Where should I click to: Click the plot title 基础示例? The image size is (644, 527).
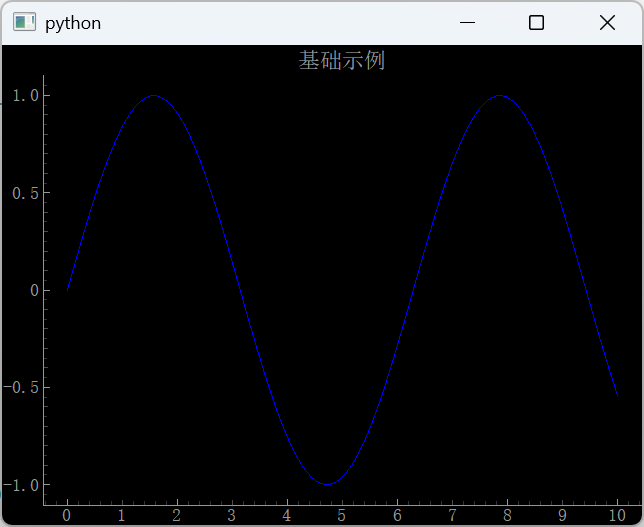pyautogui.click(x=341, y=60)
